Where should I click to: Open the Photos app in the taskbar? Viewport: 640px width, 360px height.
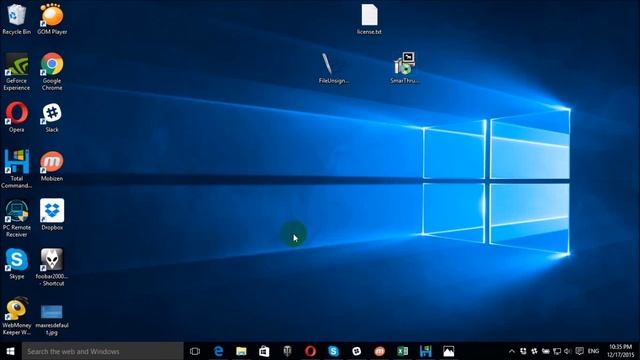[449, 351]
